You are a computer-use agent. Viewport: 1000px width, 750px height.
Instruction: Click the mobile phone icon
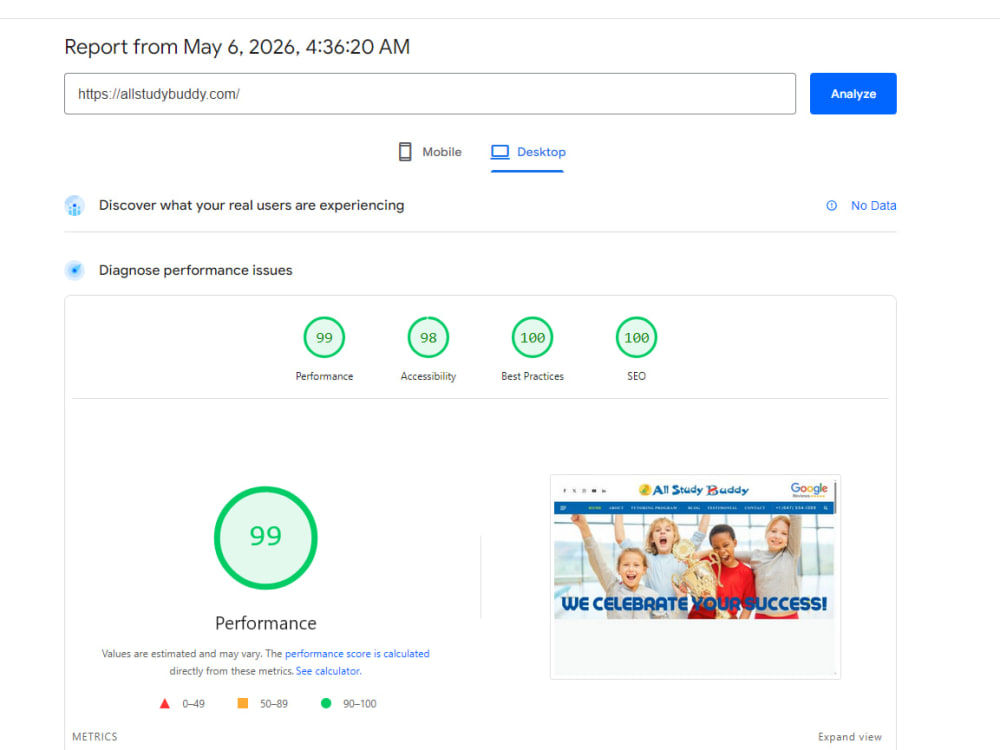[405, 152]
